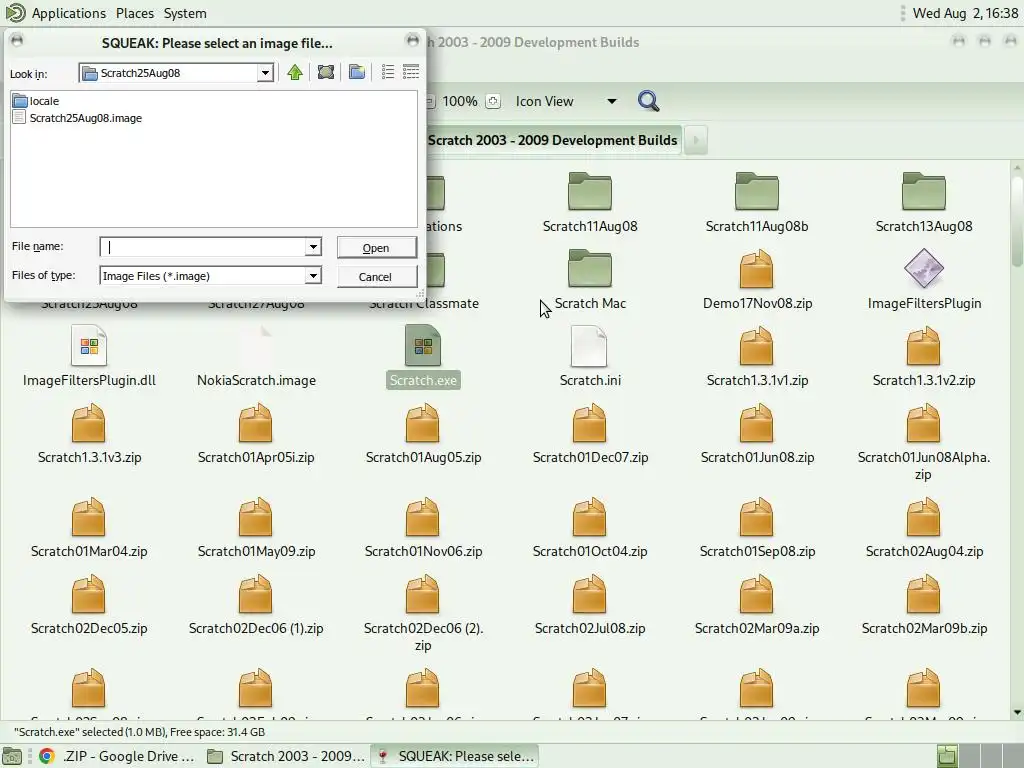1024x768 pixels.
Task: Open the Applications menu
Action: (x=69, y=13)
